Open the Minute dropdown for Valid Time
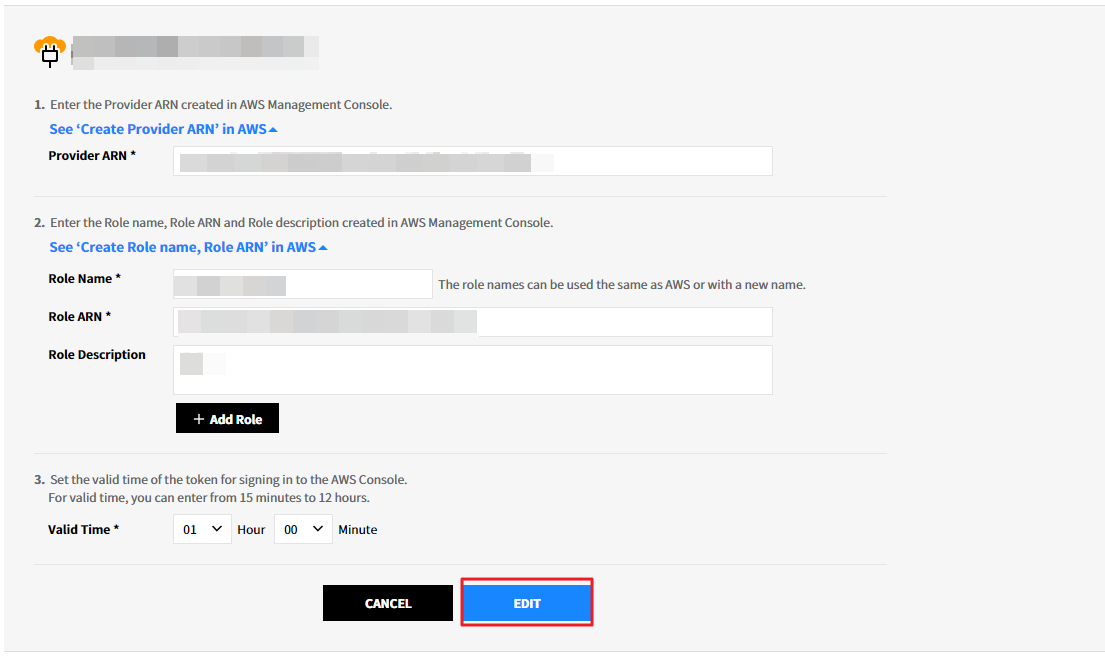The width and height of the screenshot is (1105, 659). click(x=303, y=529)
